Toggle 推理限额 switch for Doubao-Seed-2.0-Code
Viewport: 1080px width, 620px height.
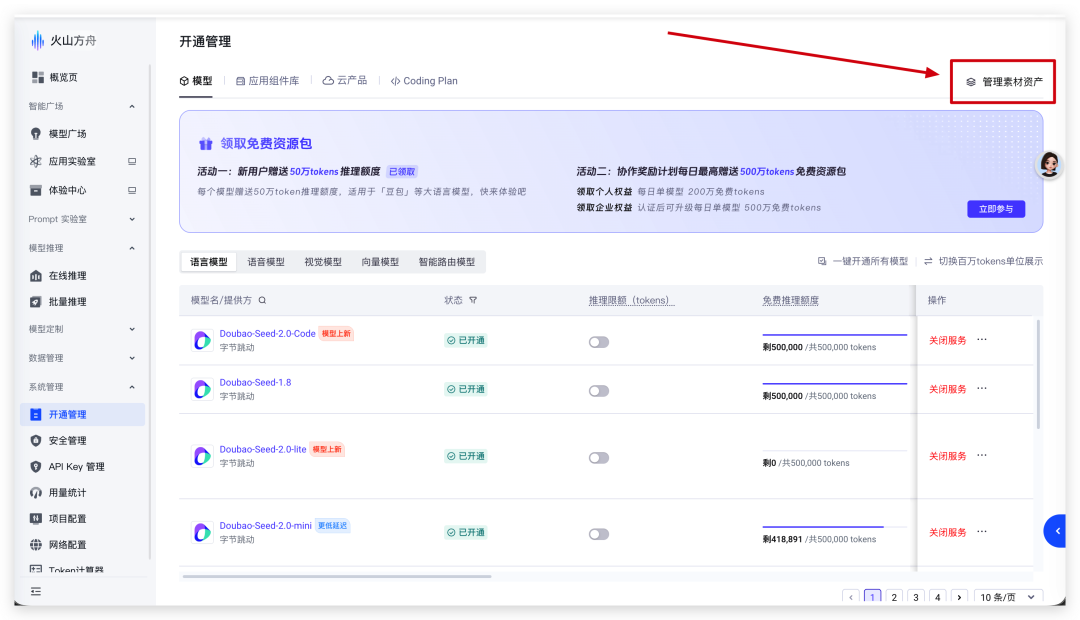point(599,342)
